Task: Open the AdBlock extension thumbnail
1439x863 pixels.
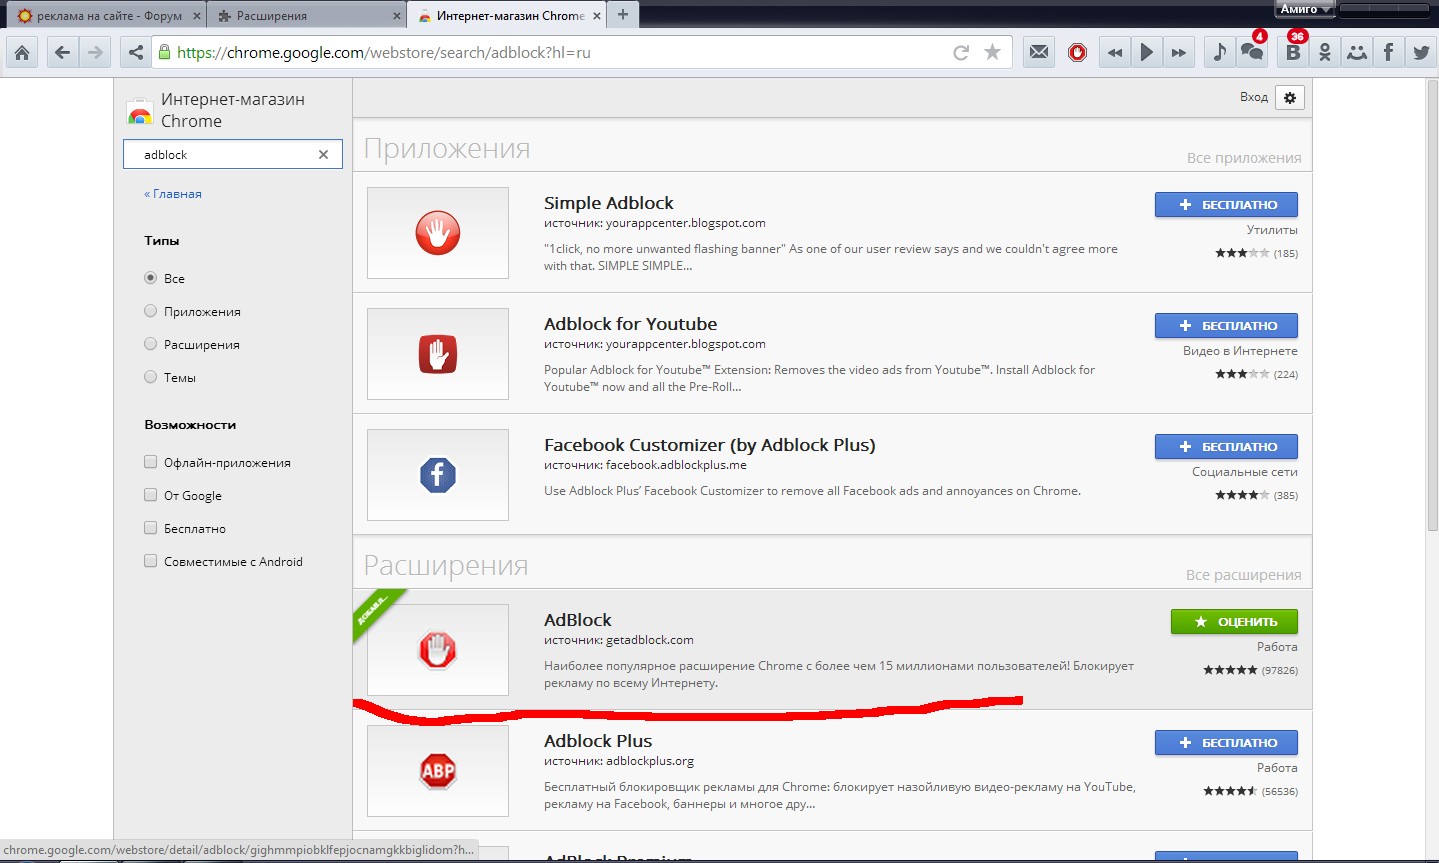Action: 438,650
